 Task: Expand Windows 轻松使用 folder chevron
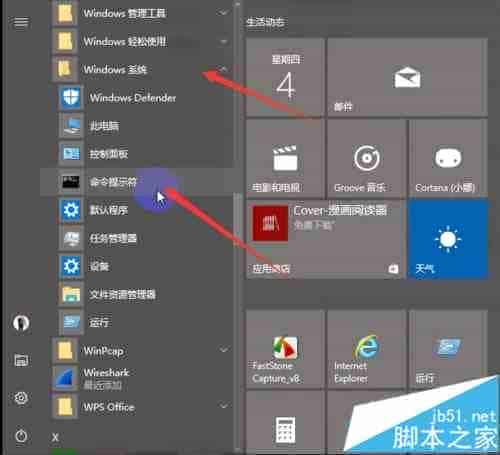pos(223,42)
